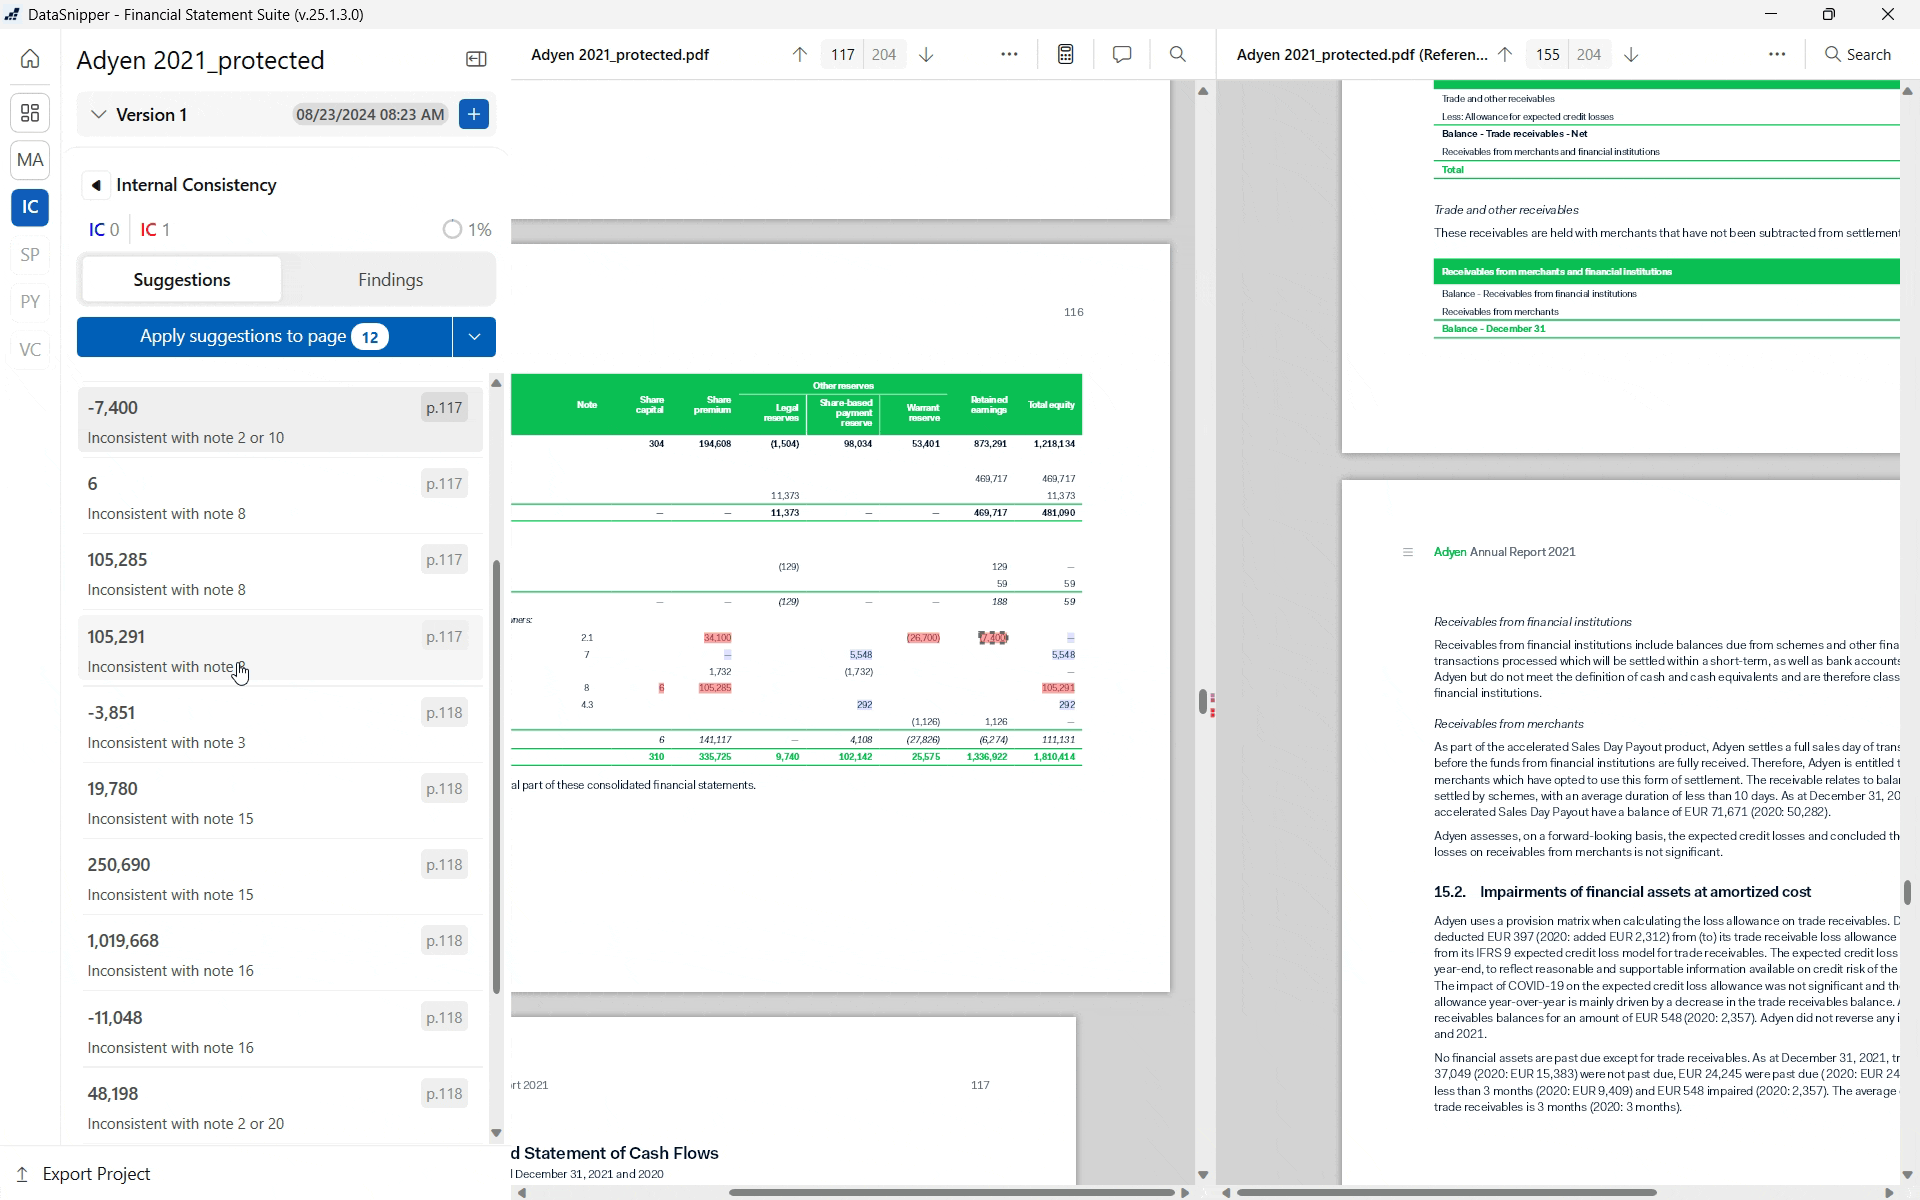Select the 19,780 suggestion

pyautogui.click(x=280, y=802)
